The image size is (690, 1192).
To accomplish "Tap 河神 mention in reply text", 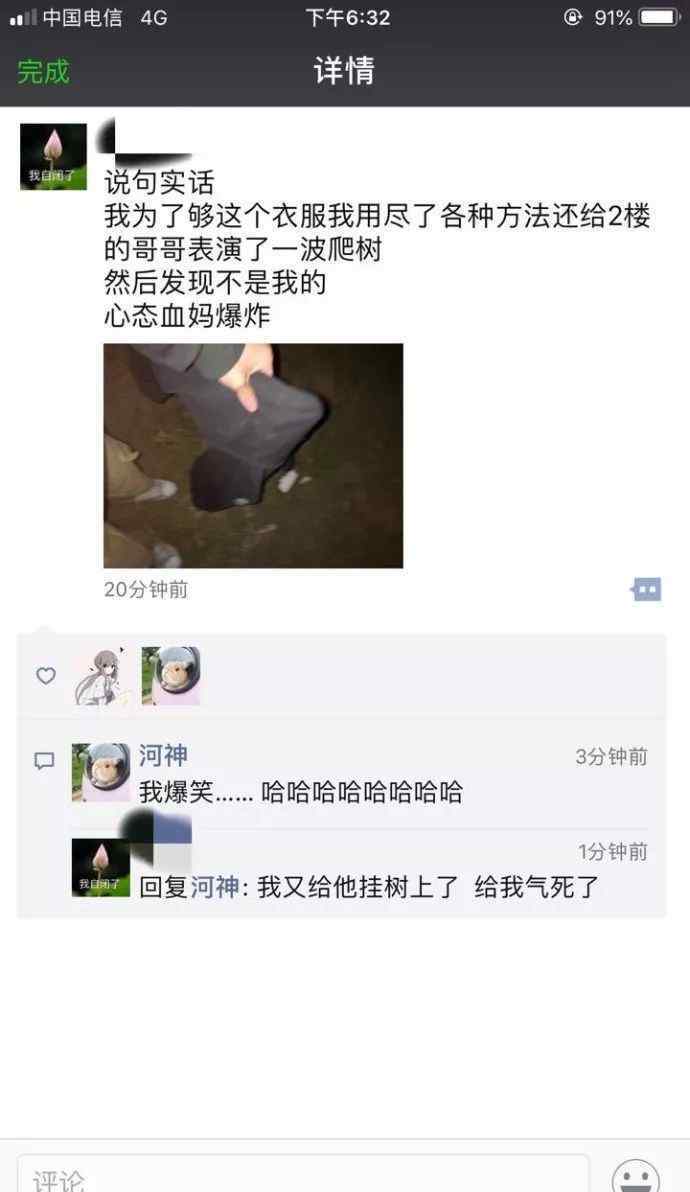I will (x=214, y=887).
